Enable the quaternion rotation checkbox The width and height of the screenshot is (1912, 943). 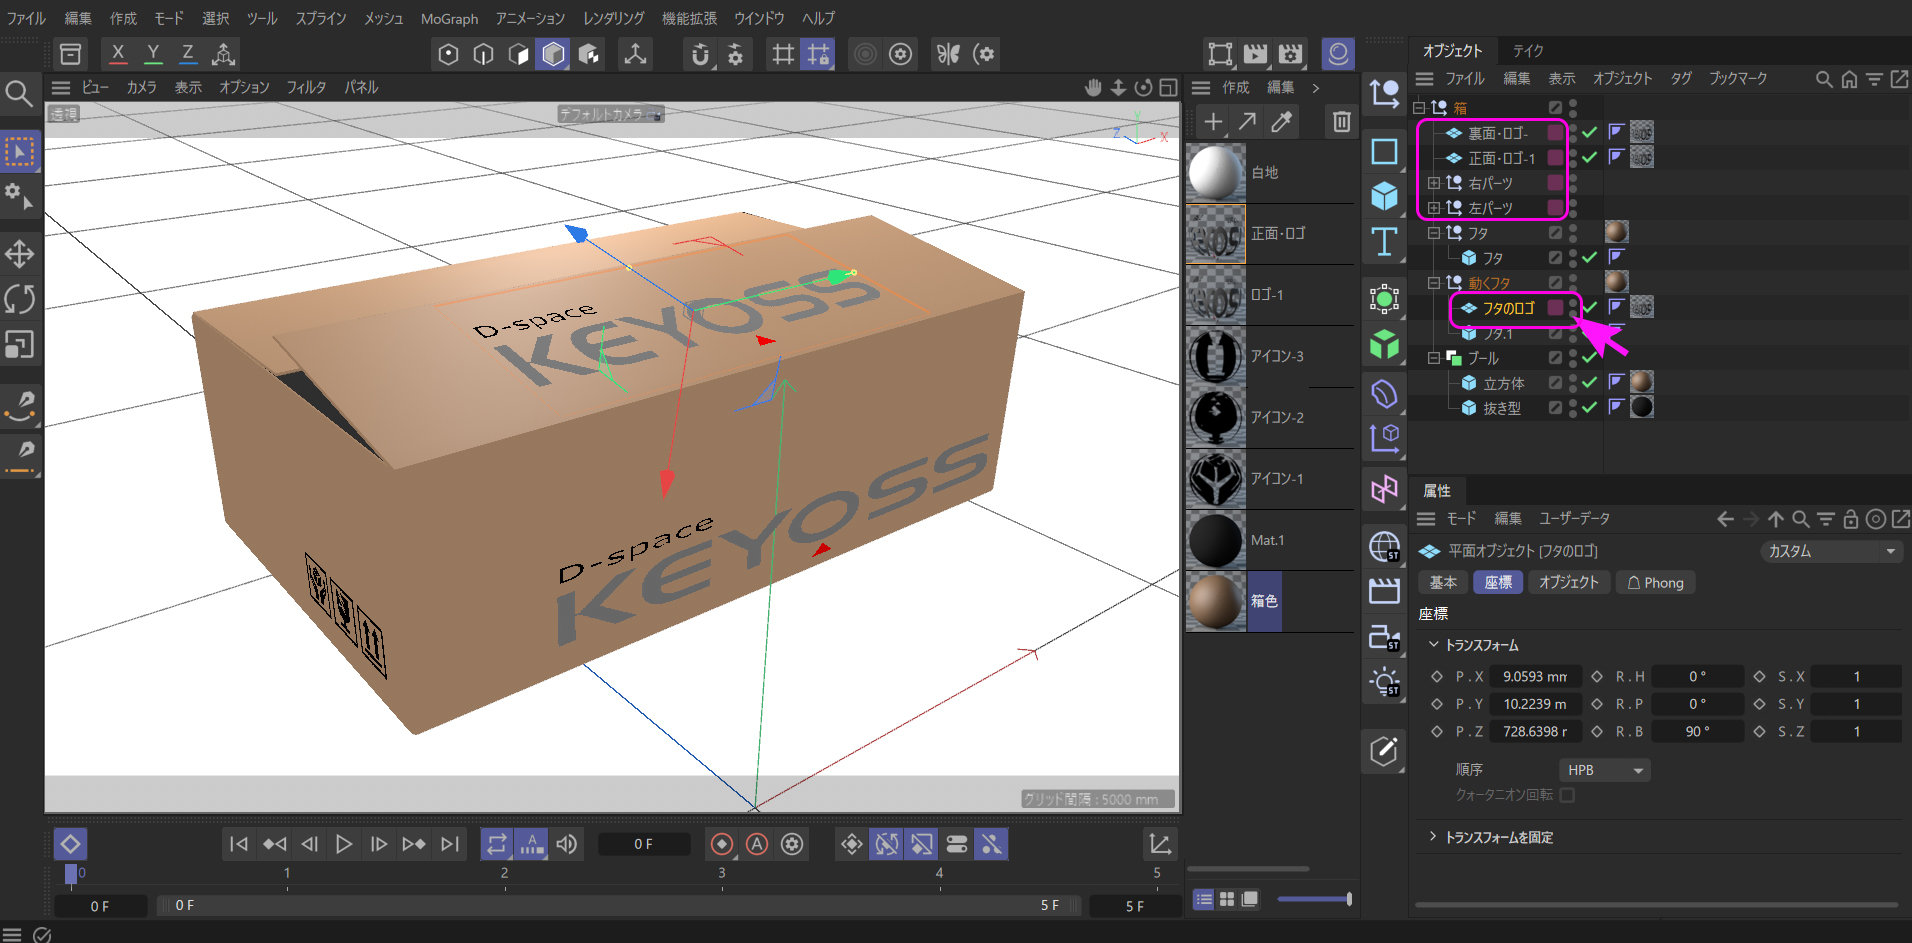(1567, 795)
